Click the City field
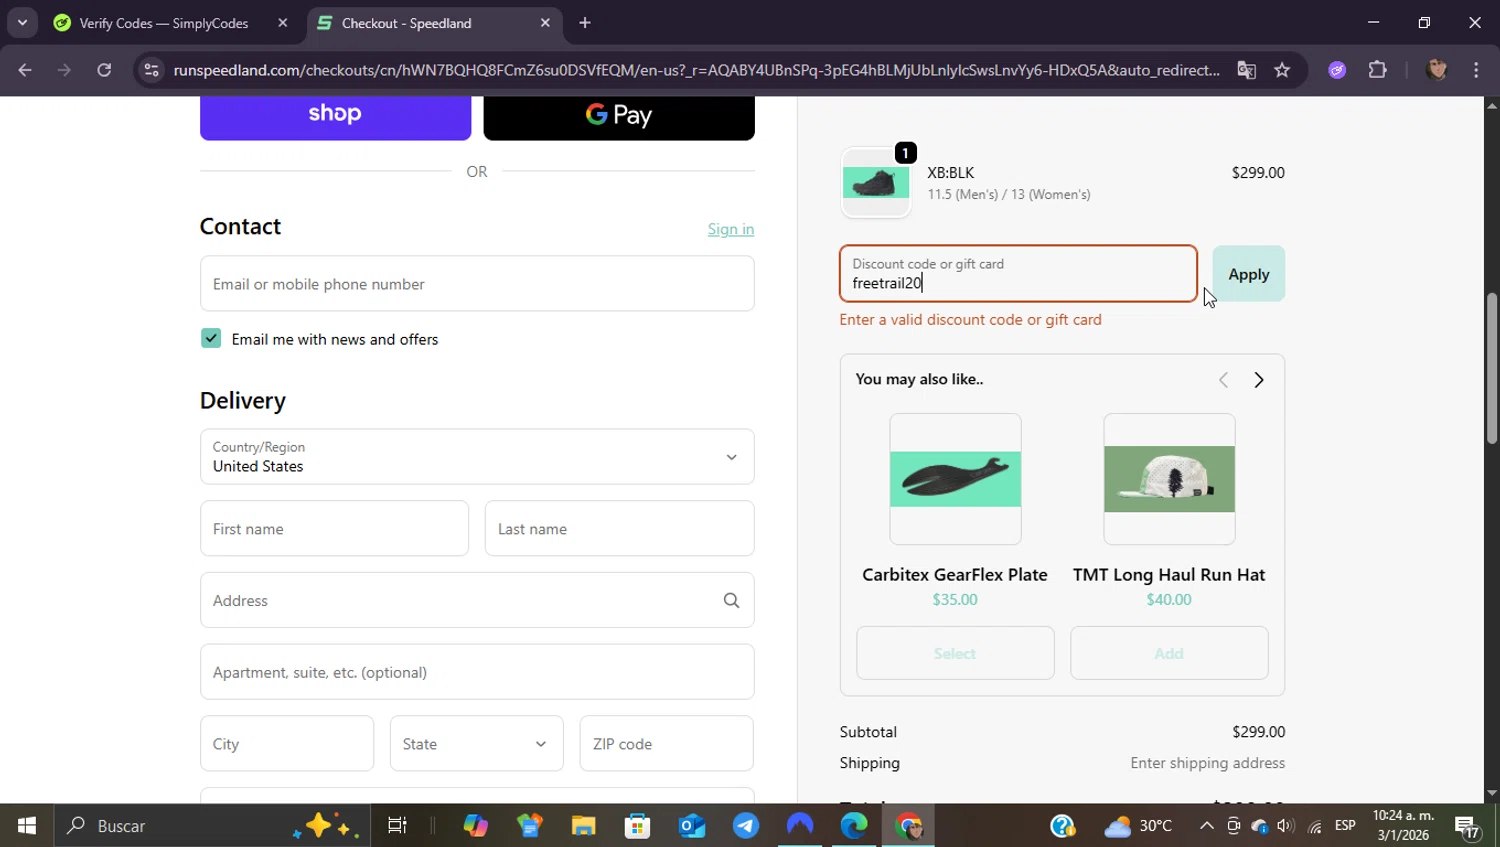Viewport: 1500px width, 847px height. pyautogui.click(x=287, y=744)
